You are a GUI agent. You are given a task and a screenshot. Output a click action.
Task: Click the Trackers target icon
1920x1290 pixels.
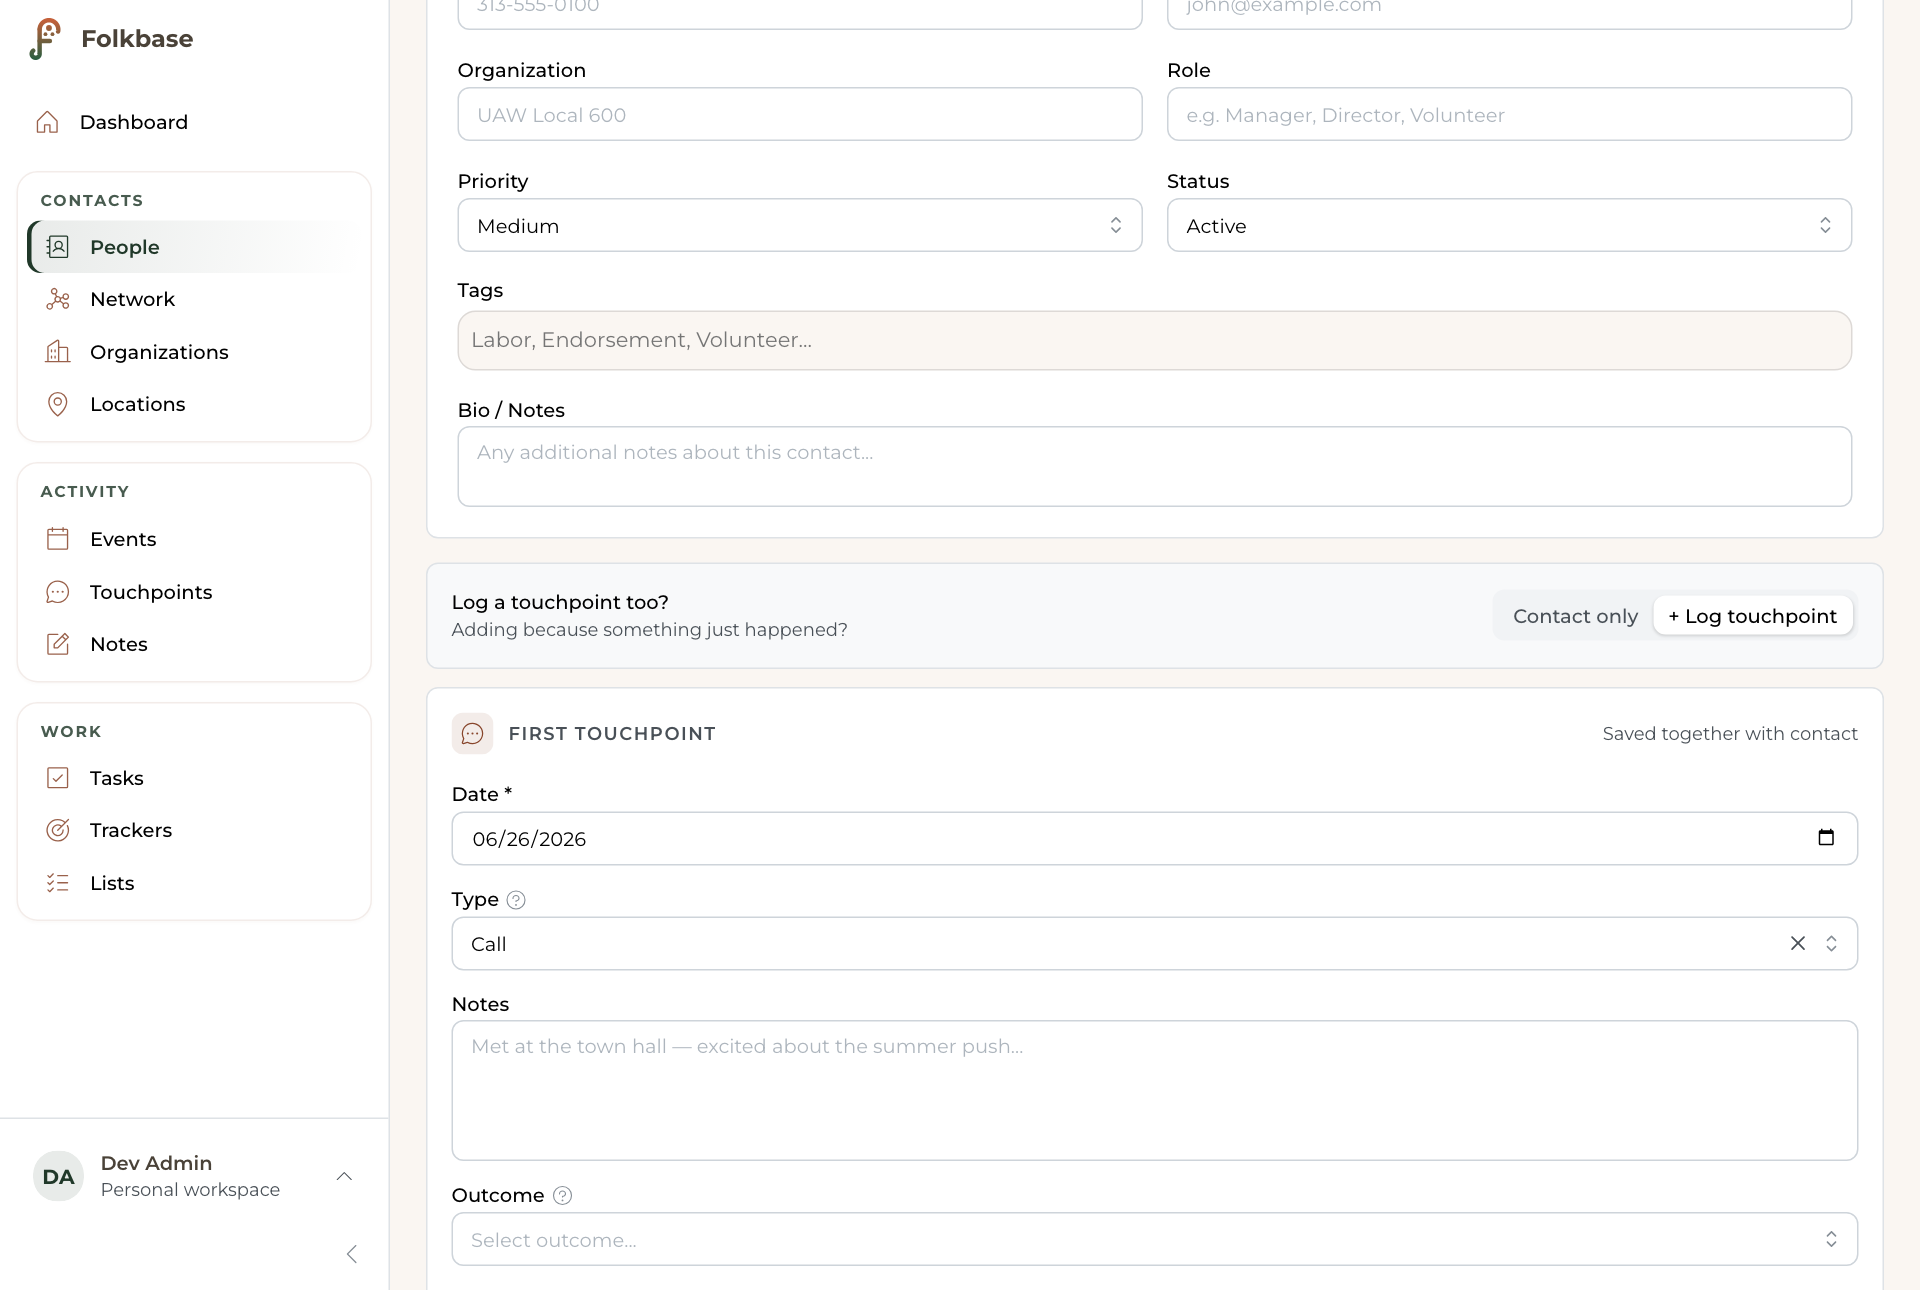click(x=58, y=830)
